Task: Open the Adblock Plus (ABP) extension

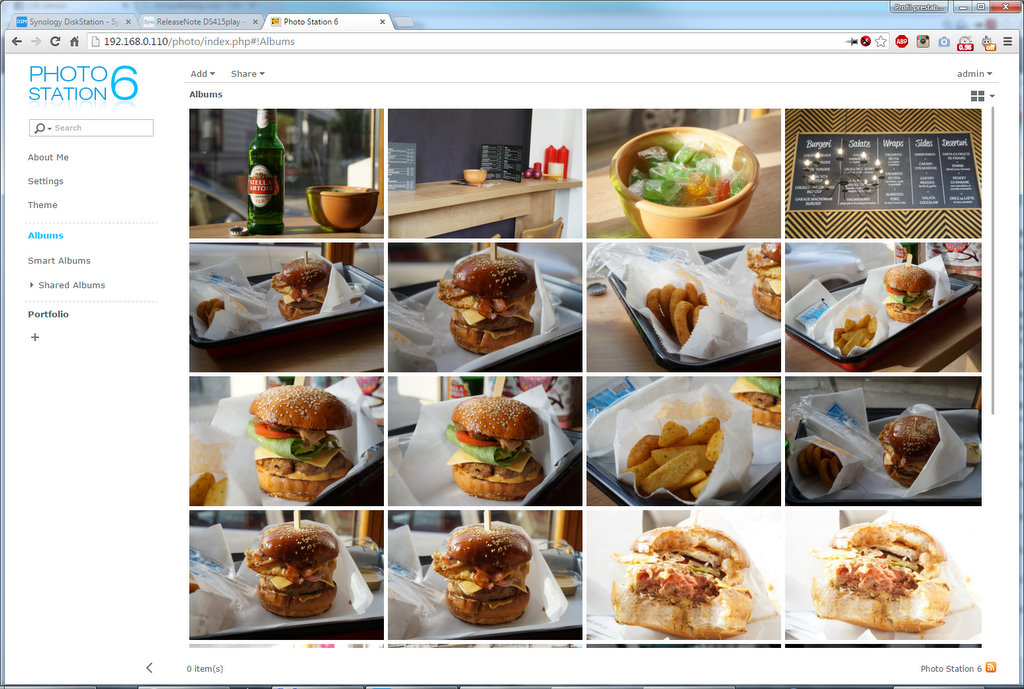Action: [x=902, y=41]
